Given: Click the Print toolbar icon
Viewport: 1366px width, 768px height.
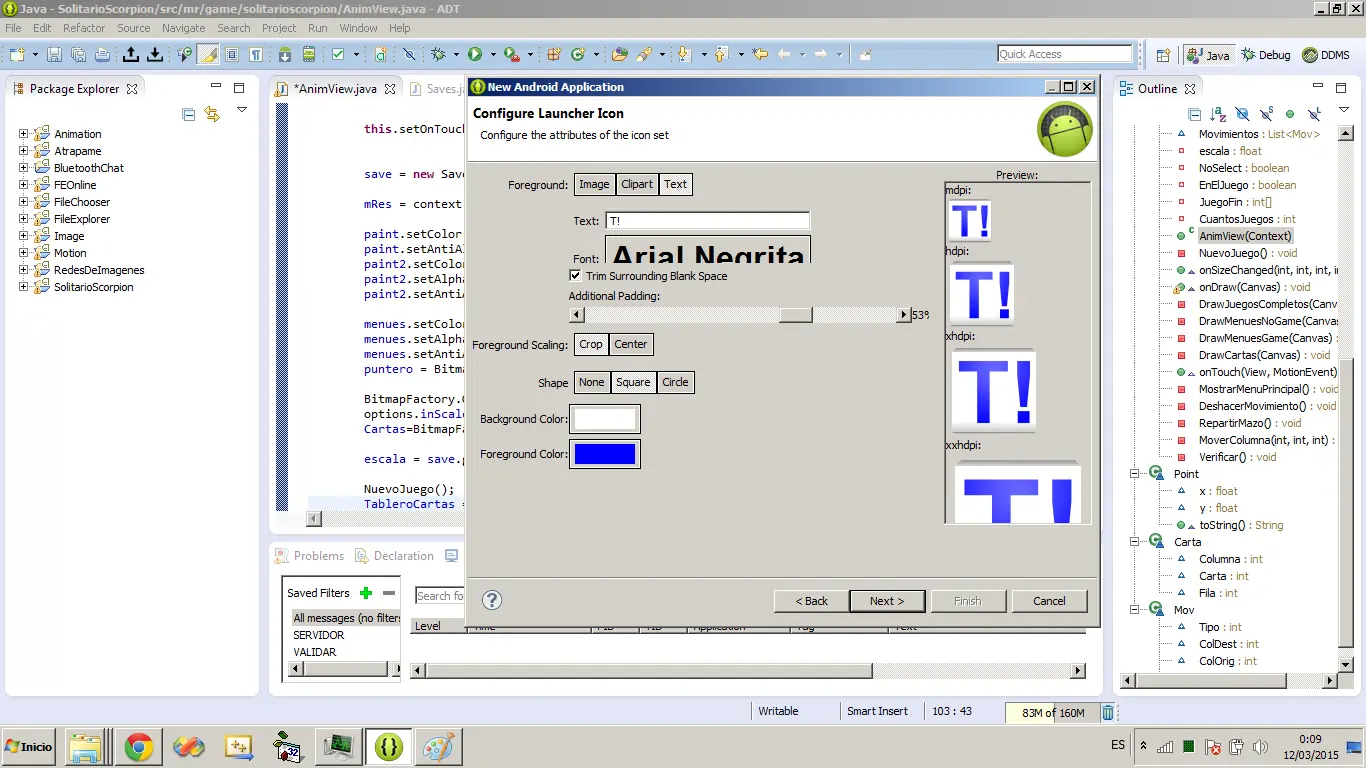Looking at the screenshot, I should pos(102,55).
